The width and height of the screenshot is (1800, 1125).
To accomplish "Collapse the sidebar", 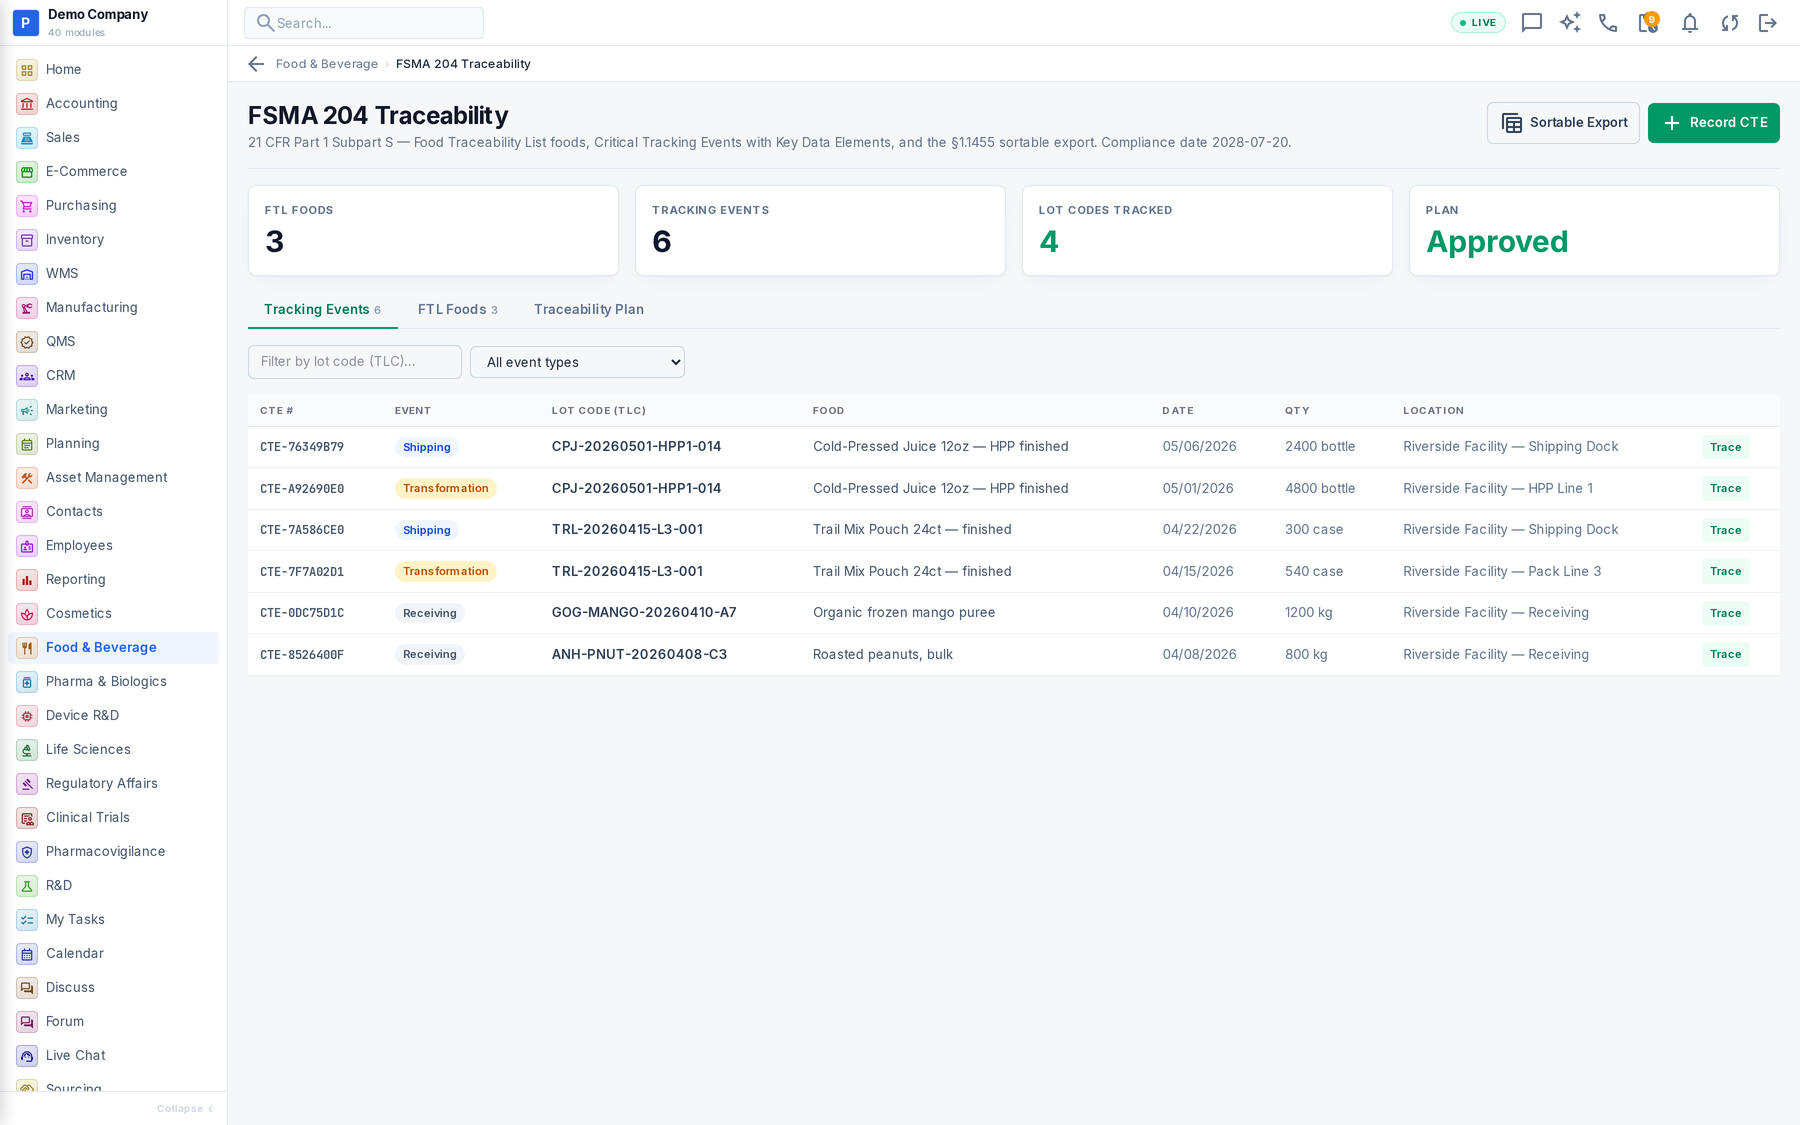I will 185,1108.
